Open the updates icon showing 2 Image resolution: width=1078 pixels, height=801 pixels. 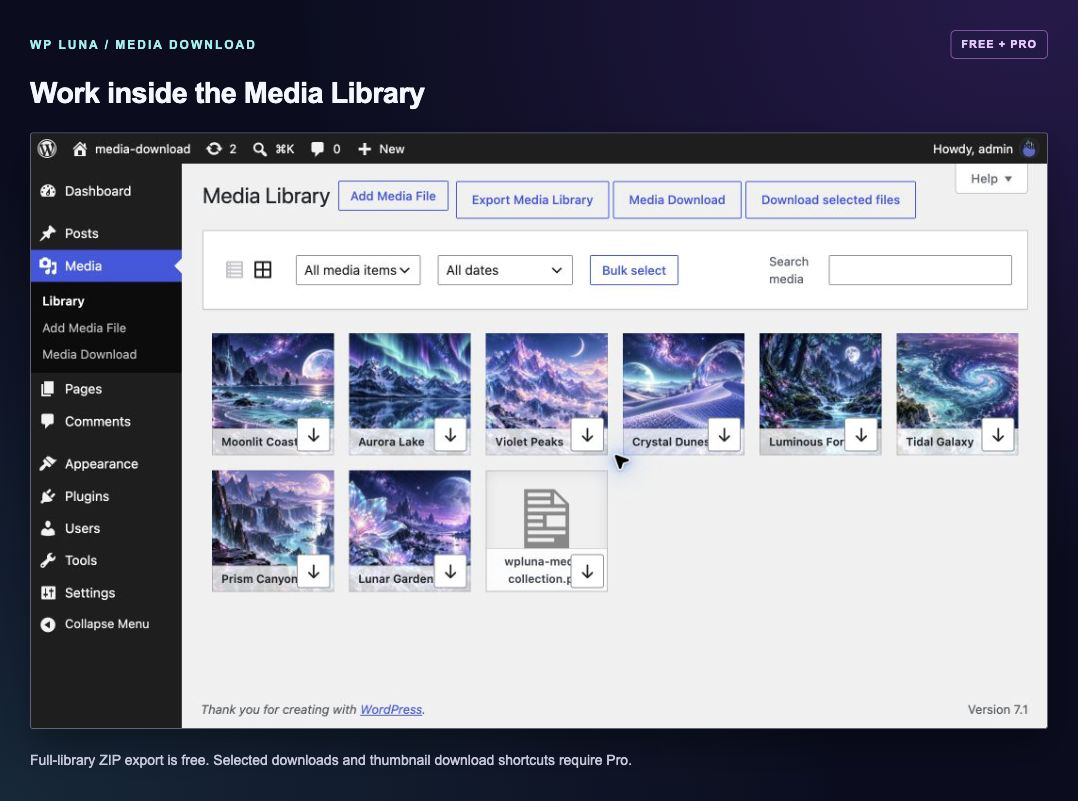click(214, 149)
